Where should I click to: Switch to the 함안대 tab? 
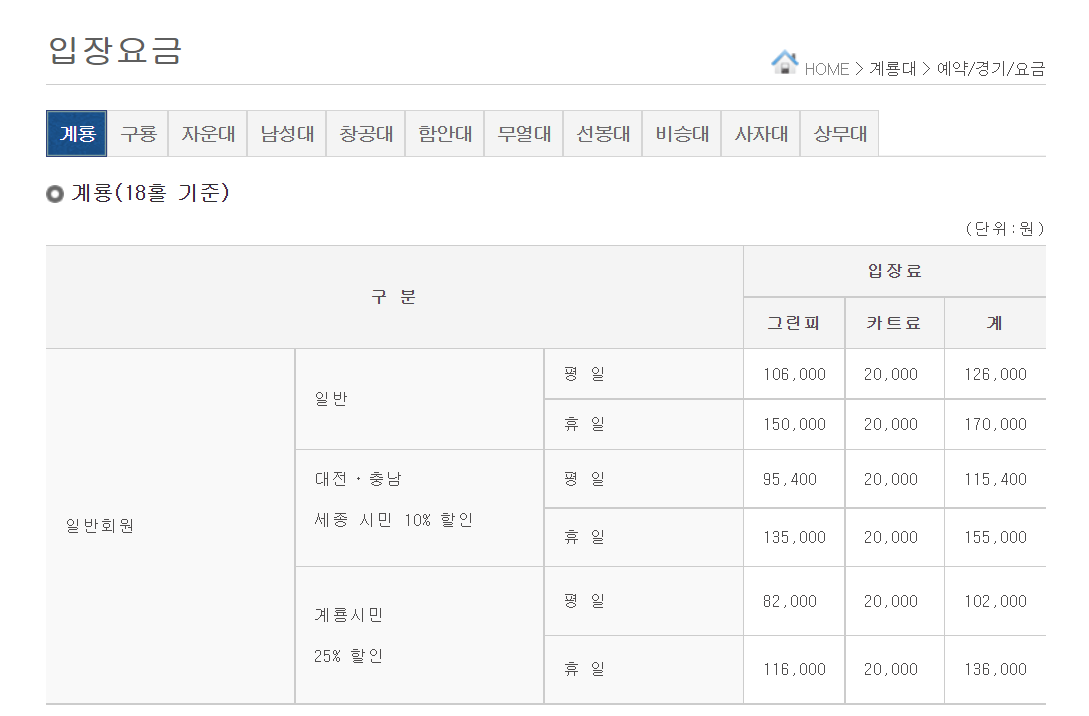pyautogui.click(x=444, y=133)
